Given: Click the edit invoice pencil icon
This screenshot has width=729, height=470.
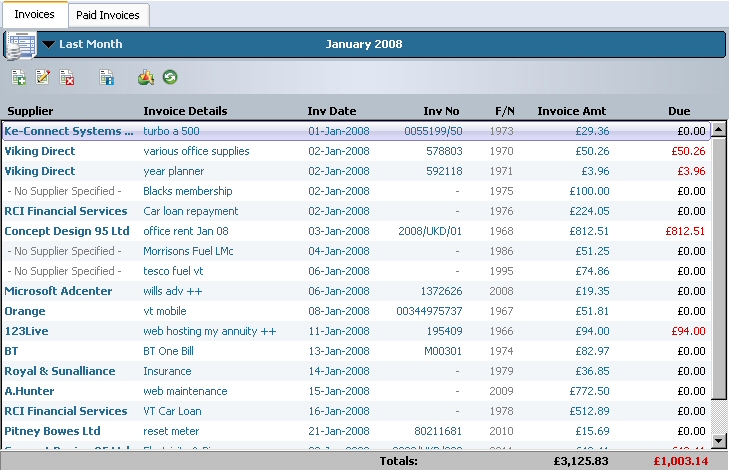Looking at the screenshot, I should click(x=43, y=77).
